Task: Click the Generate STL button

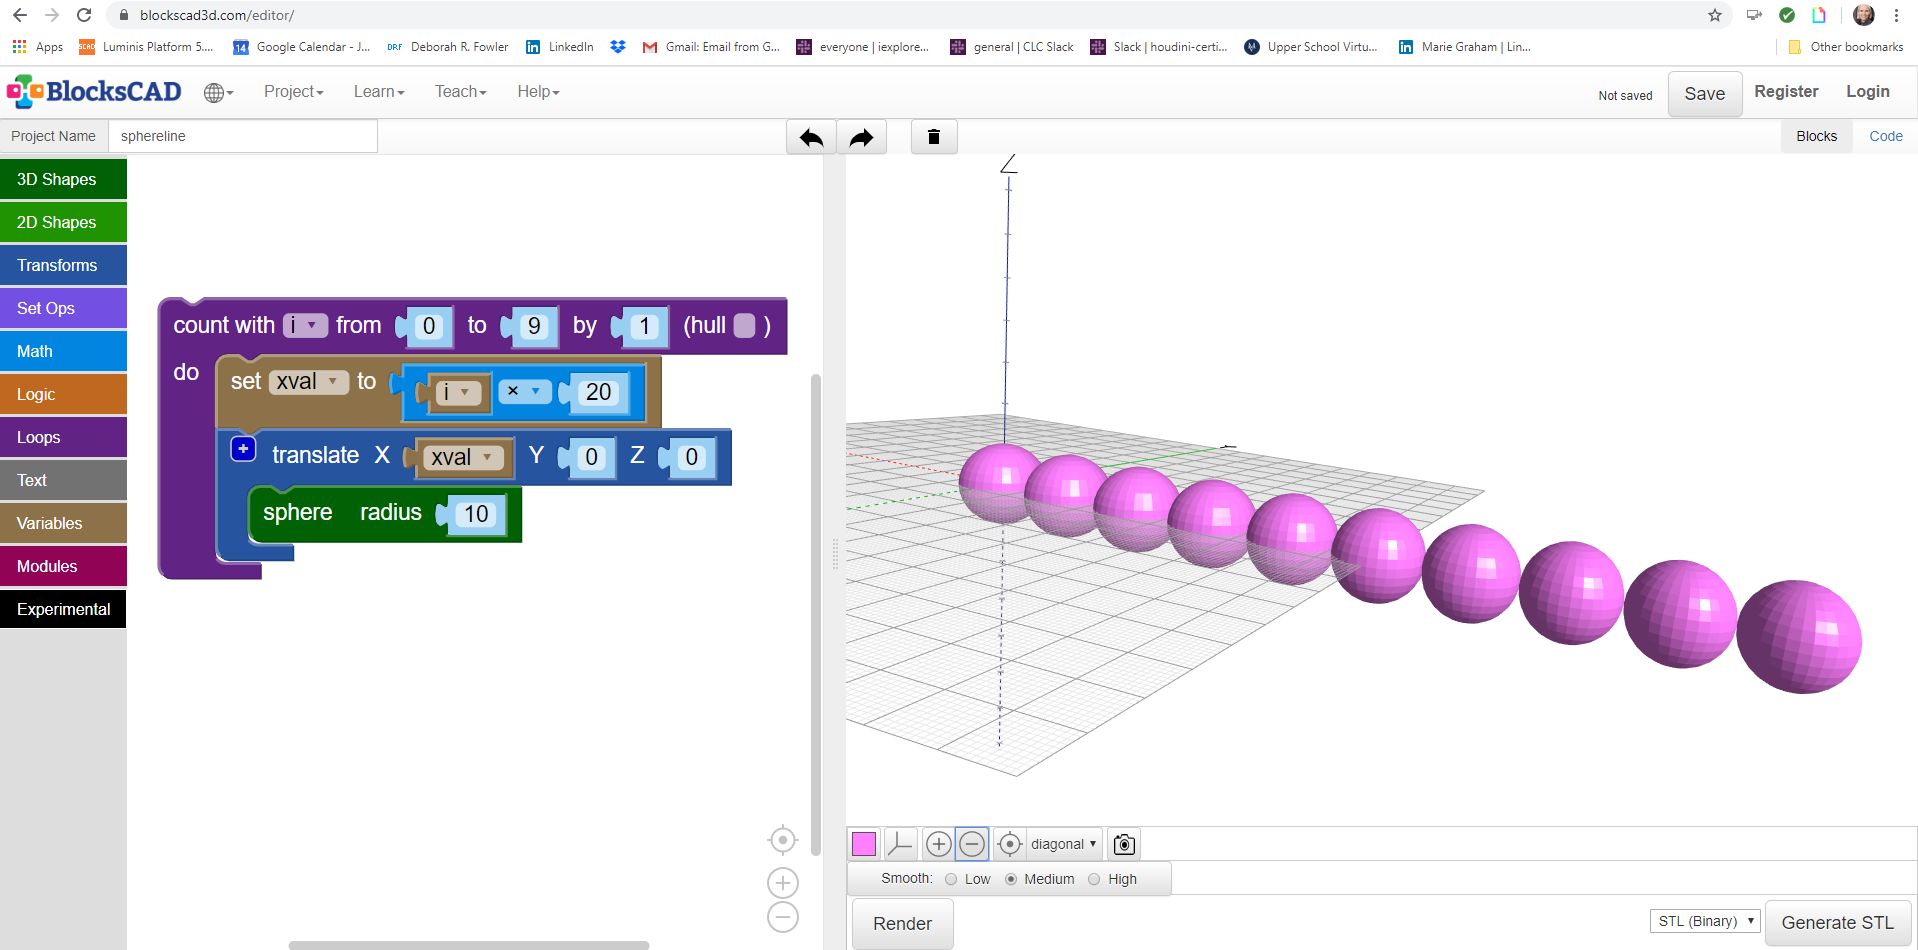Action: (x=1837, y=922)
